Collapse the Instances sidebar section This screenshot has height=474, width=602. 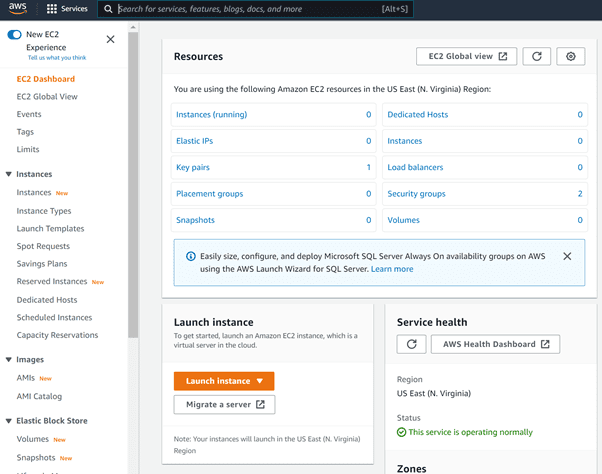point(8,174)
